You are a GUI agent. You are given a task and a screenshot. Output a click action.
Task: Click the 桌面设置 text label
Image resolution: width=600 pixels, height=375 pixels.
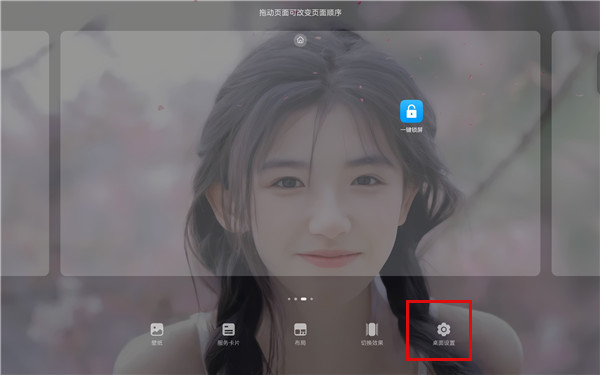[x=443, y=343]
